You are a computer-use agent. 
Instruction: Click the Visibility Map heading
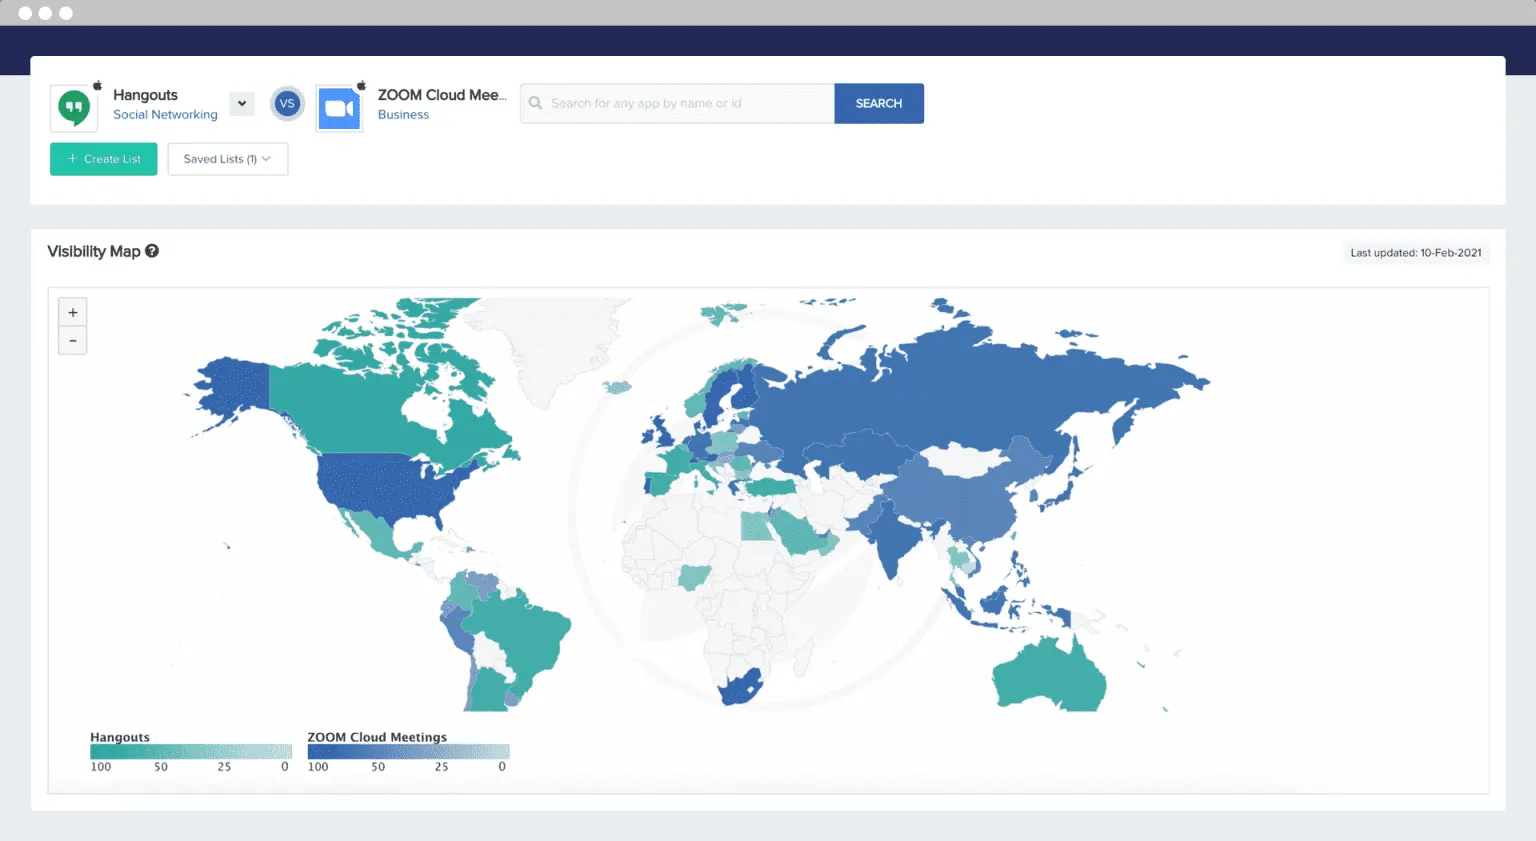point(94,251)
